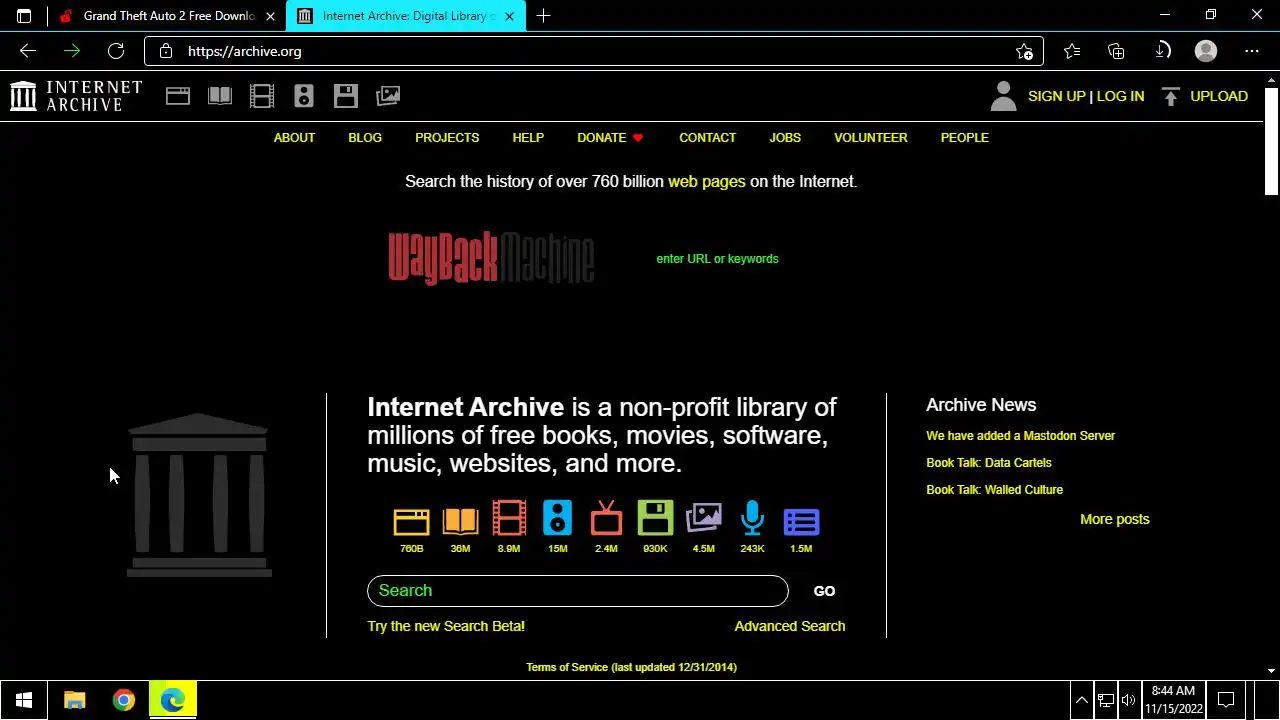Click the More posts link
The width and height of the screenshot is (1280, 720).
click(1115, 519)
